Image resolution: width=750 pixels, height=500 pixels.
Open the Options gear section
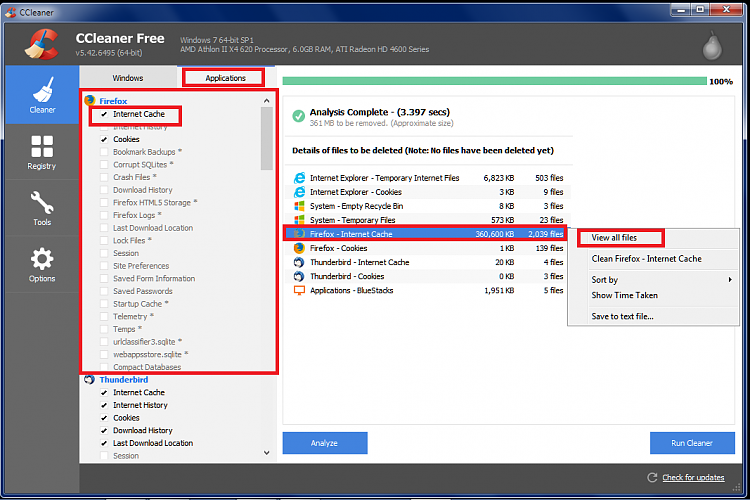click(x=42, y=264)
